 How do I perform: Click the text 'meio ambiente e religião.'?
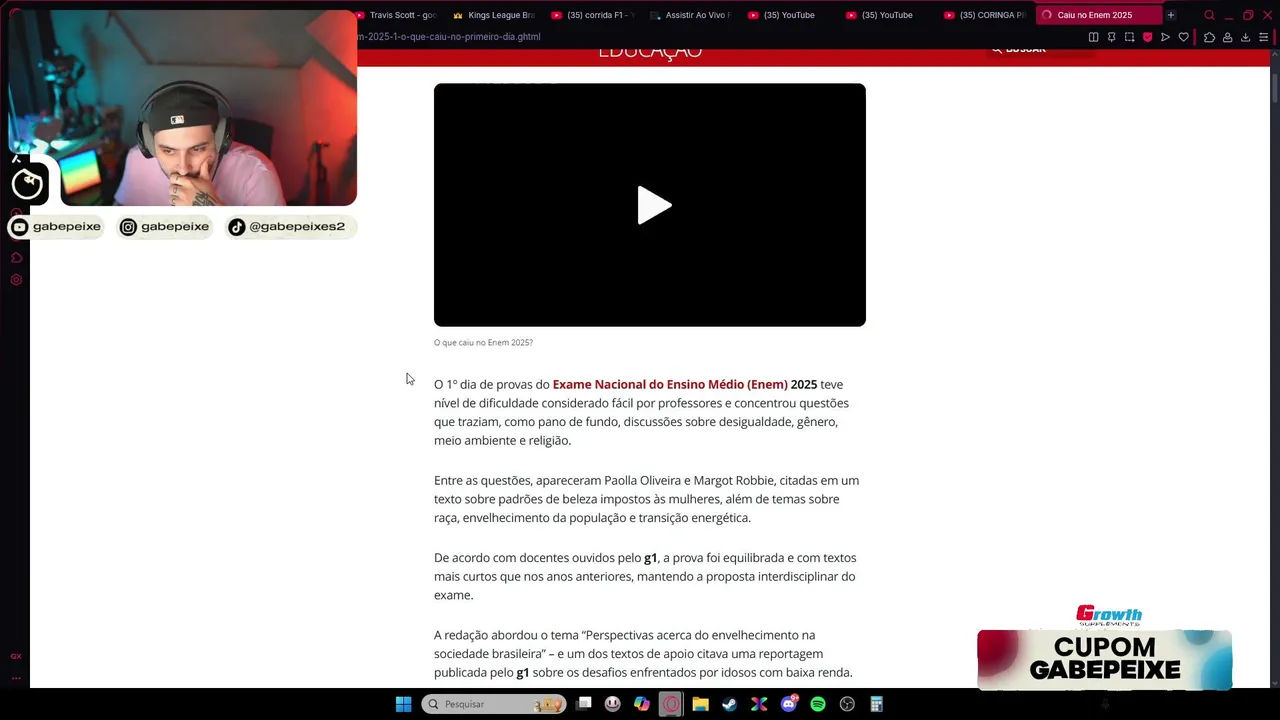tap(502, 440)
